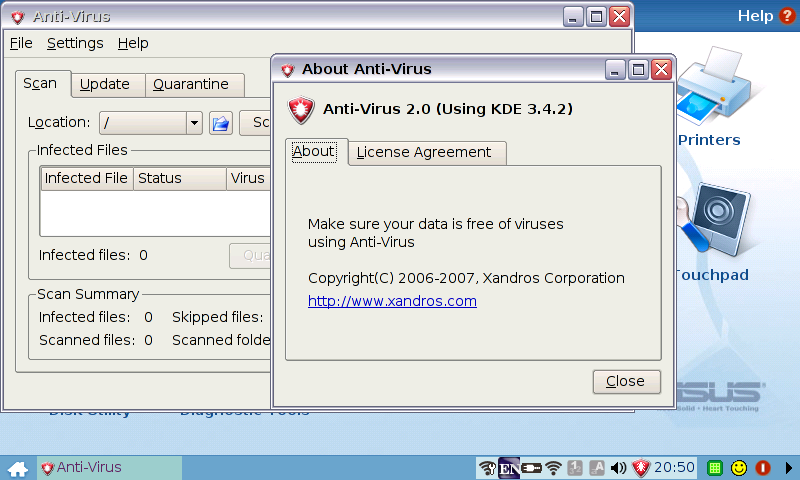Maximize the main Anti-Virus window

point(596,17)
